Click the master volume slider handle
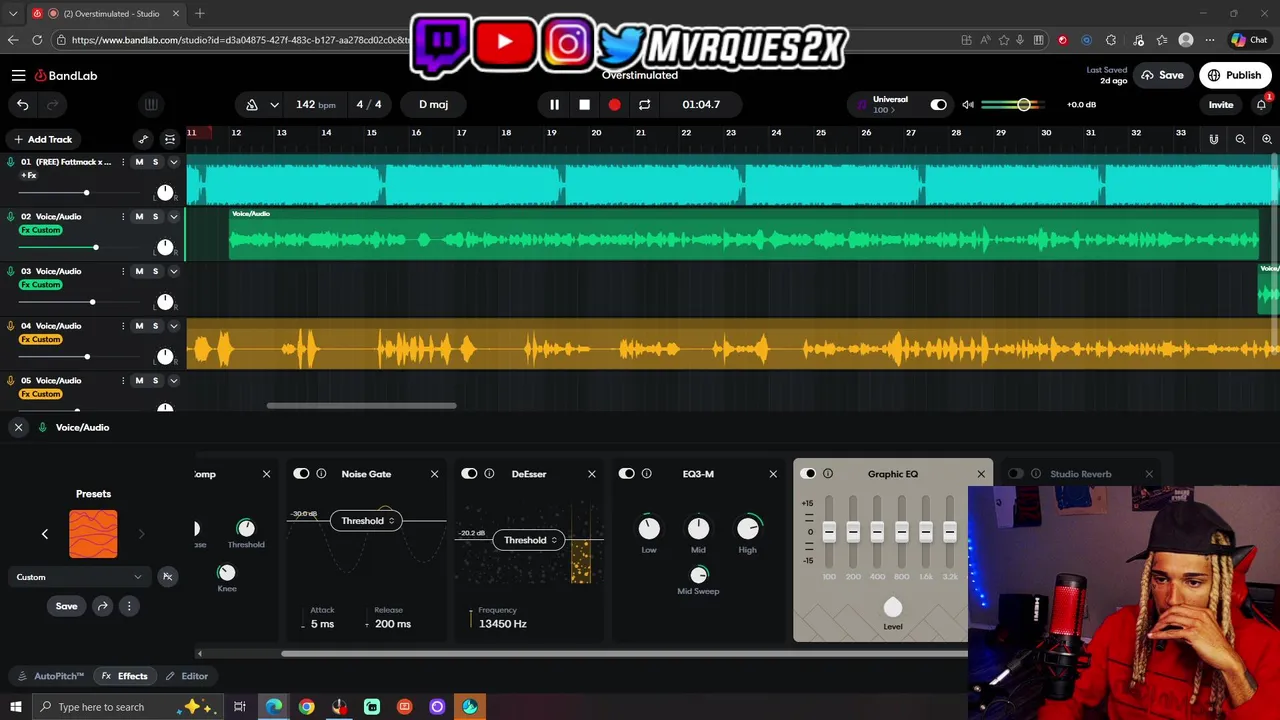Image resolution: width=1280 pixels, height=720 pixels. click(x=1024, y=104)
